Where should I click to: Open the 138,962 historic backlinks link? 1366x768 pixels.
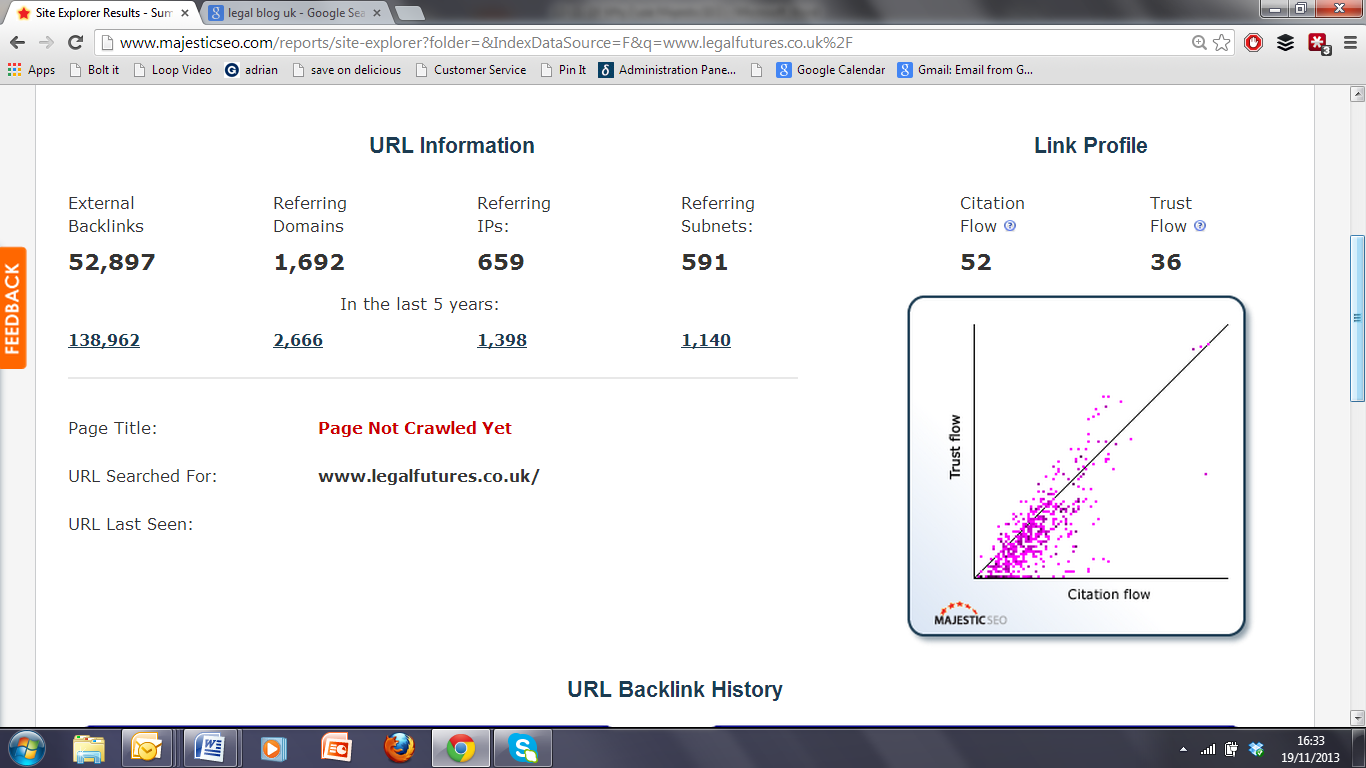[x=104, y=340]
